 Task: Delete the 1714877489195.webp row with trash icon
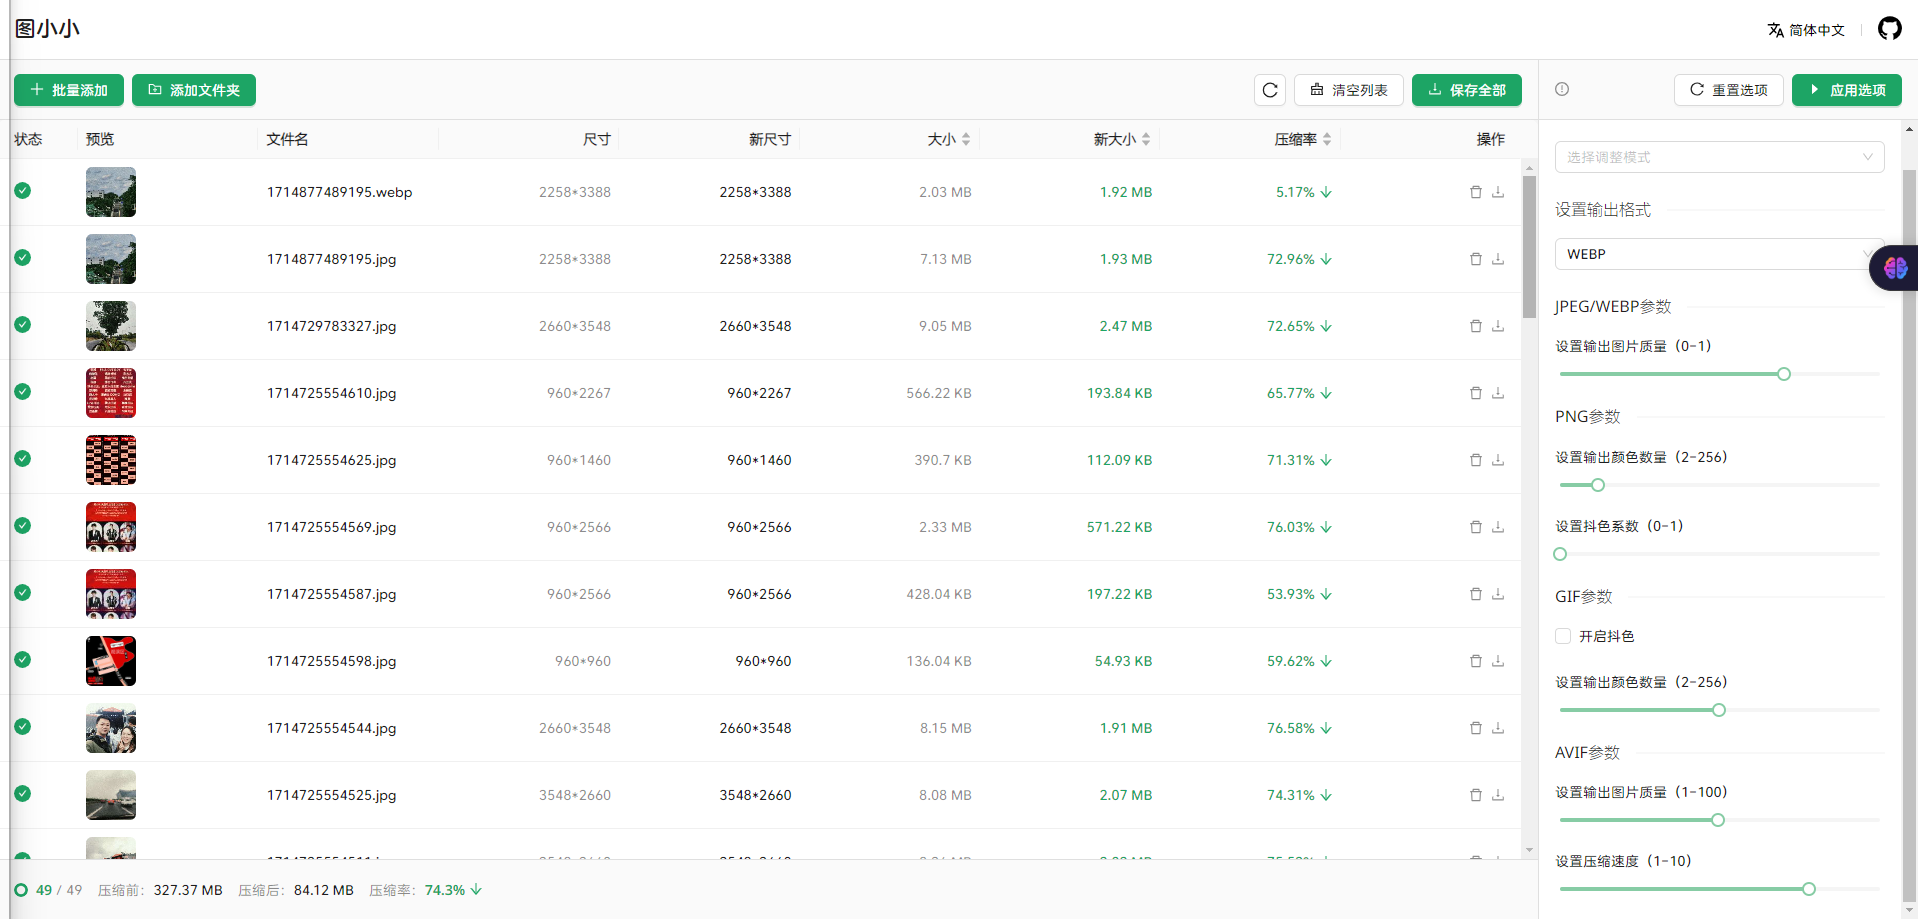(x=1475, y=192)
